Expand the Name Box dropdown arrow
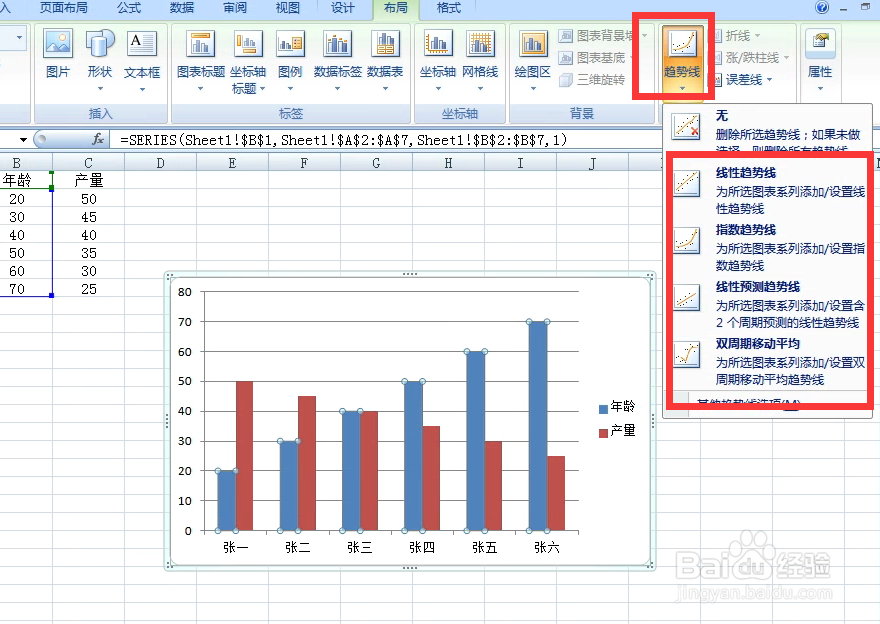 25,140
